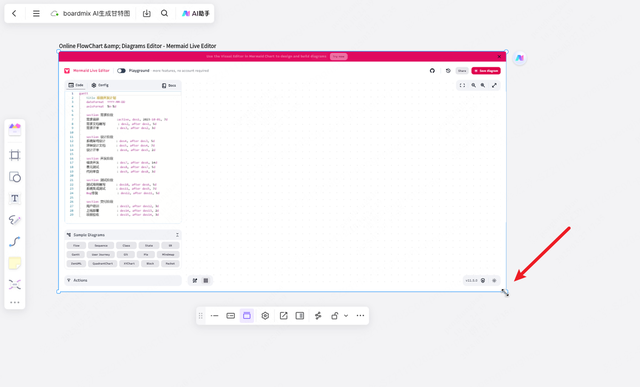Load the Pie sample diagram
Screen dimensions: 640x387
(x=146, y=254)
